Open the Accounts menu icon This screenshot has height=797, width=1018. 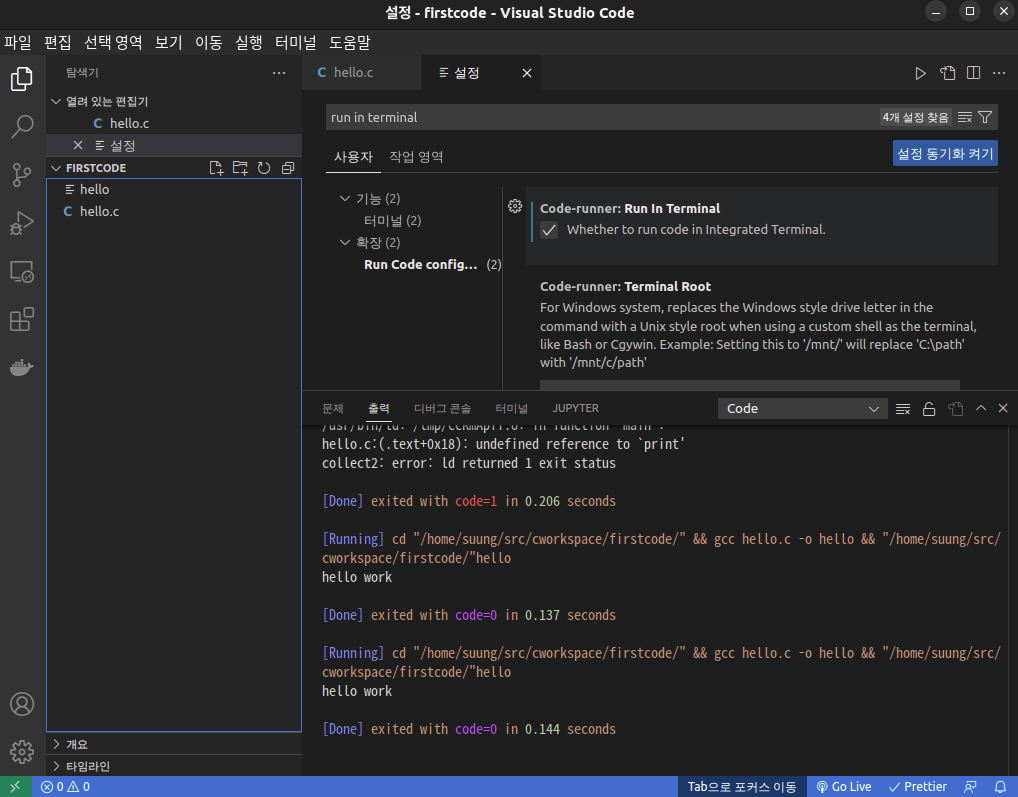(x=22, y=704)
